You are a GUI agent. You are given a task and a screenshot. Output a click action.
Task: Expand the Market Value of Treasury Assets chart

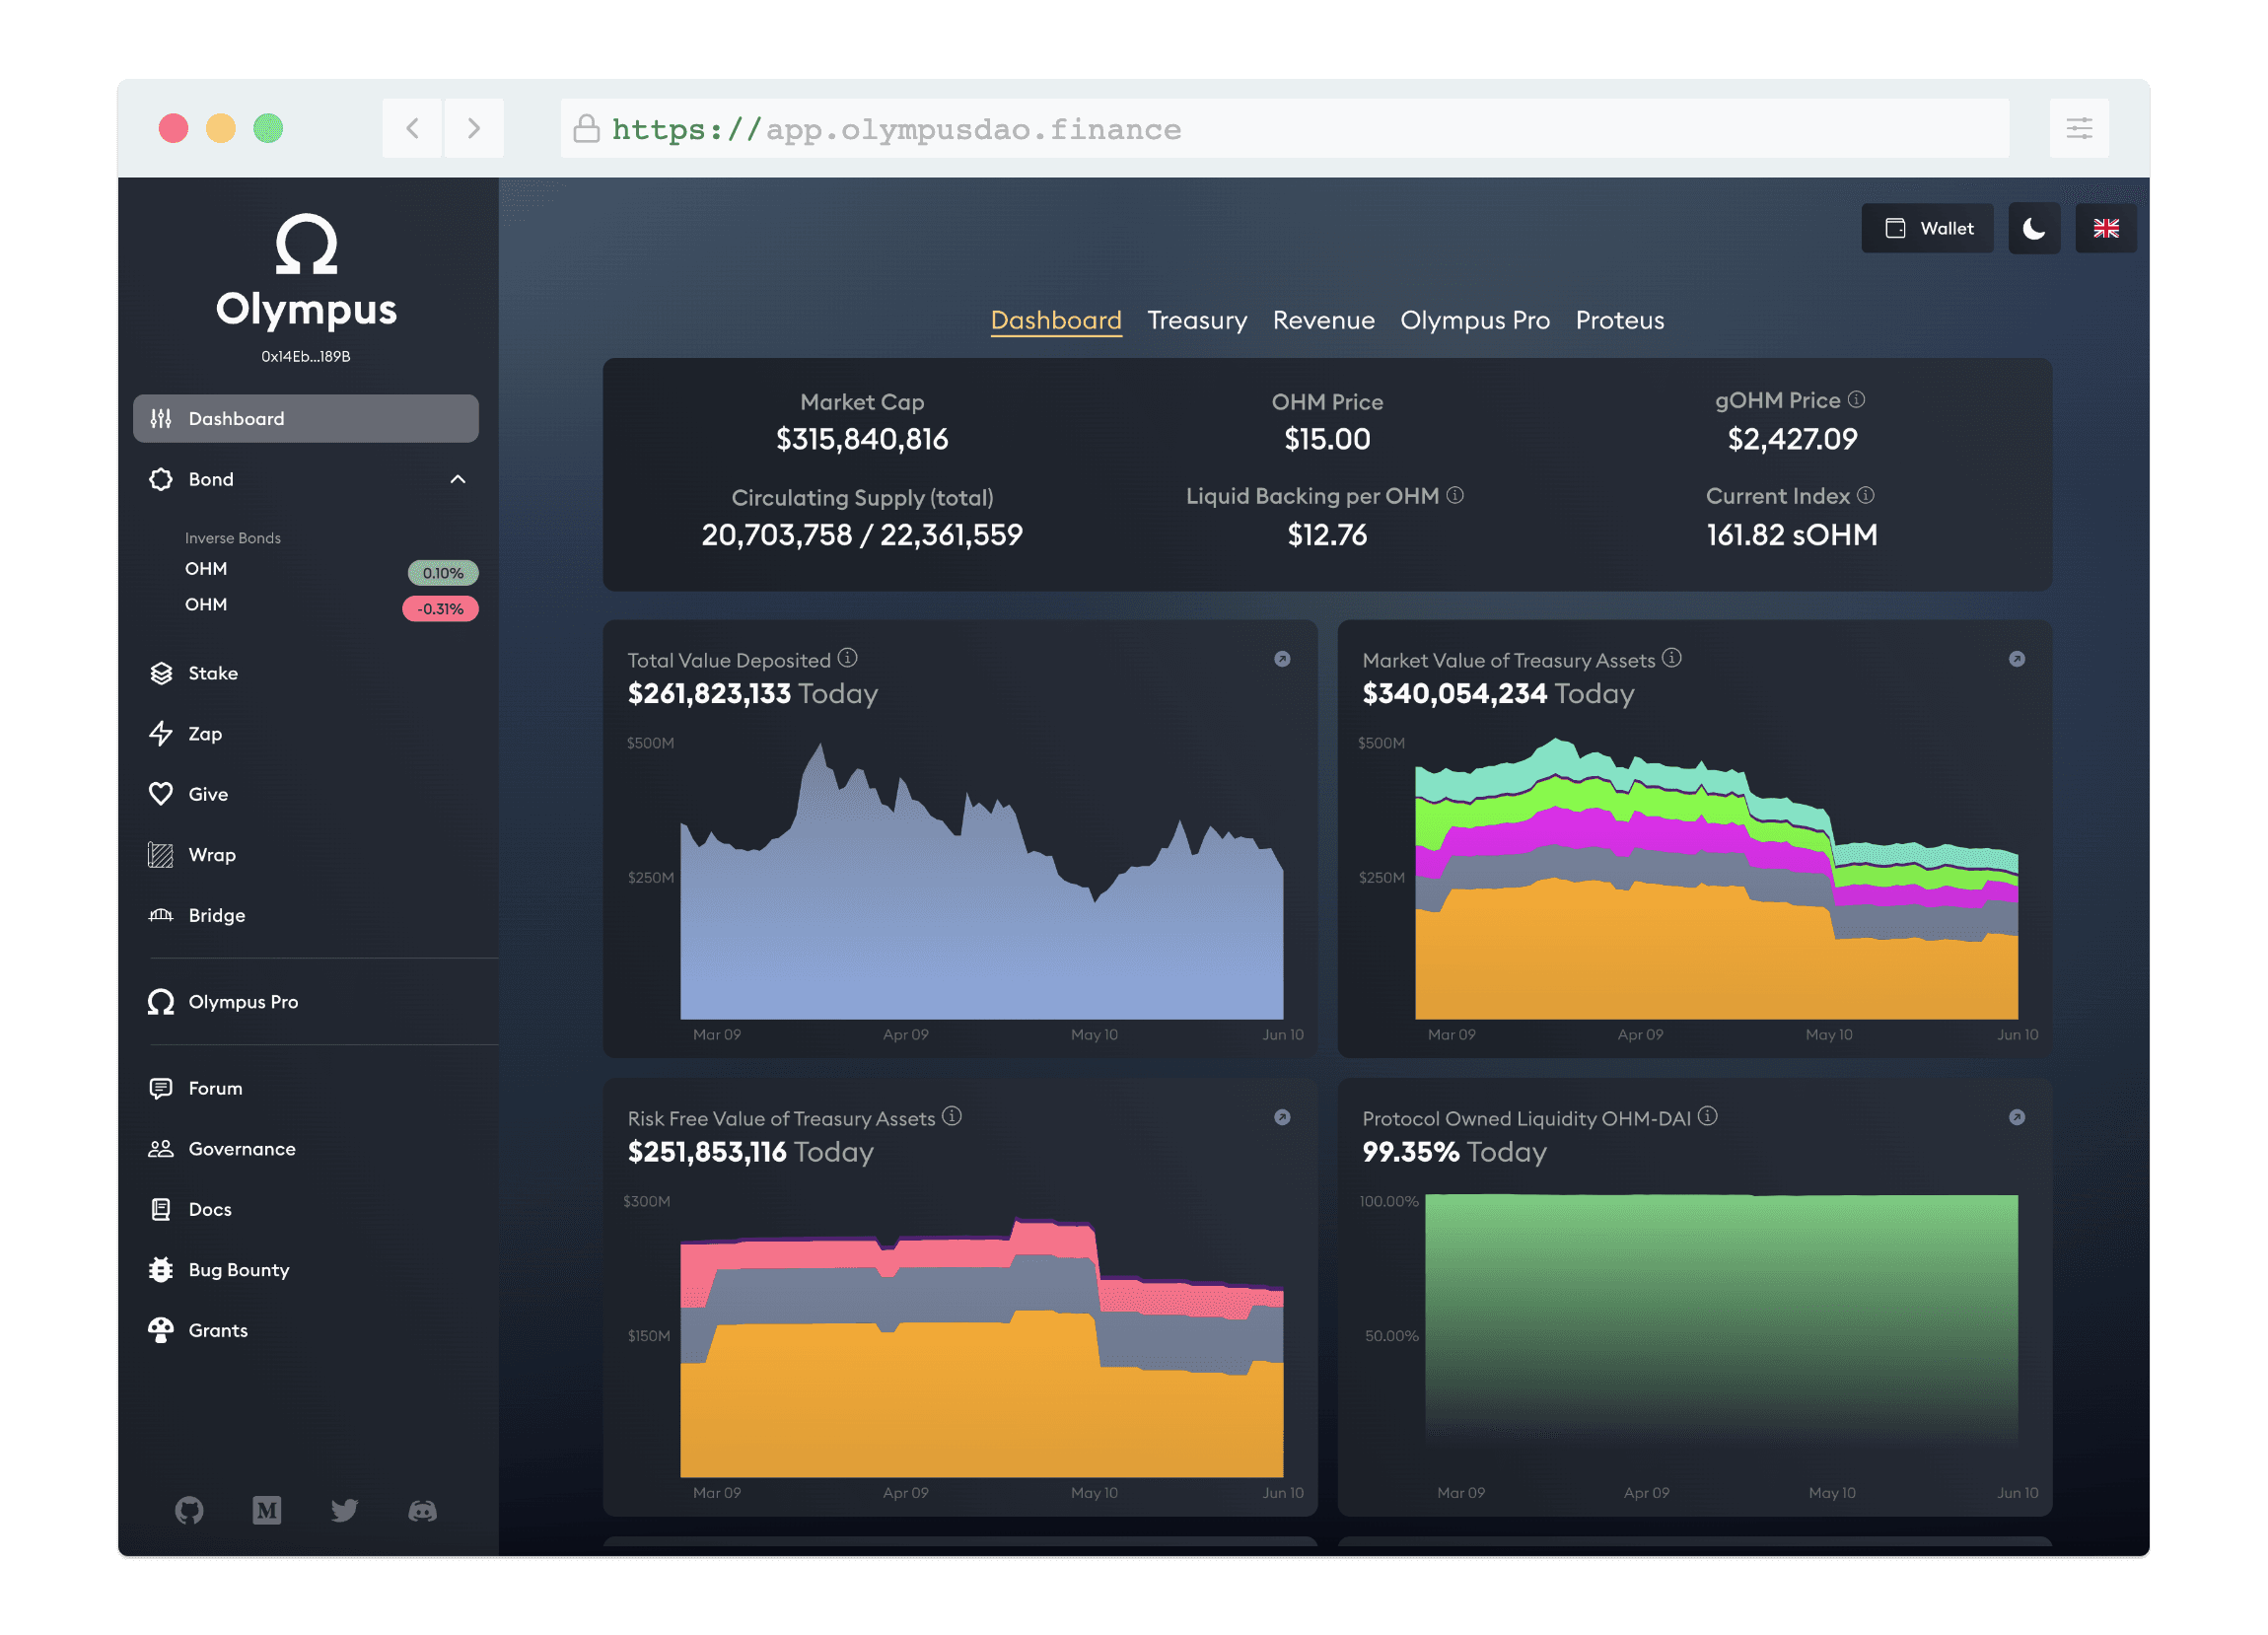tap(2017, 659)
